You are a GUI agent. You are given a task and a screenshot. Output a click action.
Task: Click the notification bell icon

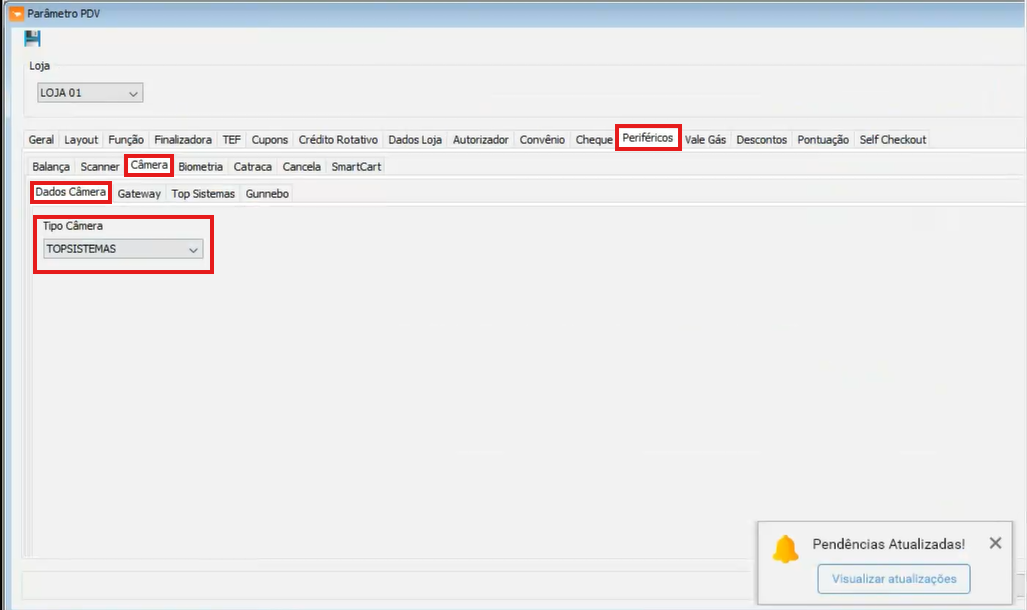click(x=786, y=548)
